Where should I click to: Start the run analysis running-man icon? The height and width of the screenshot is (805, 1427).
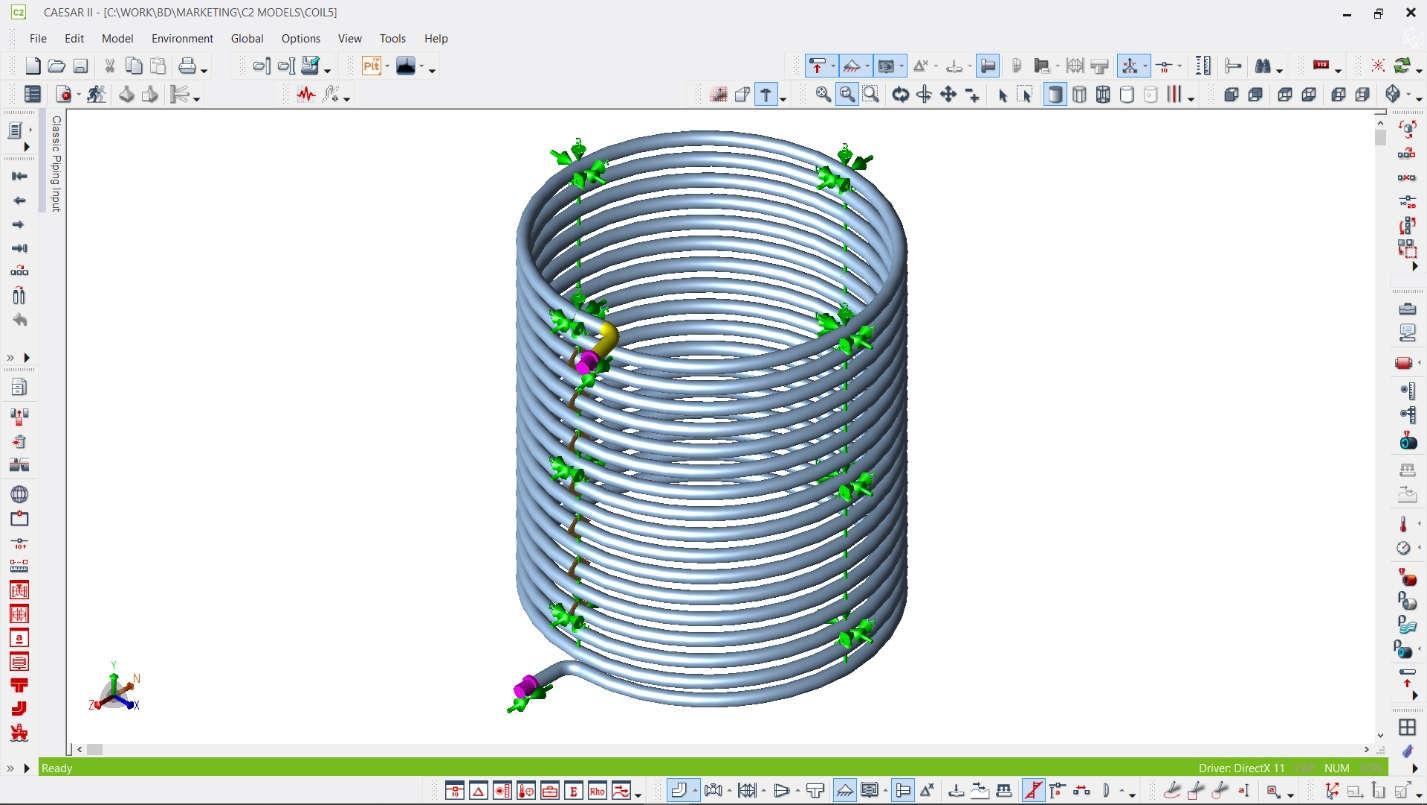coord(96,94)
